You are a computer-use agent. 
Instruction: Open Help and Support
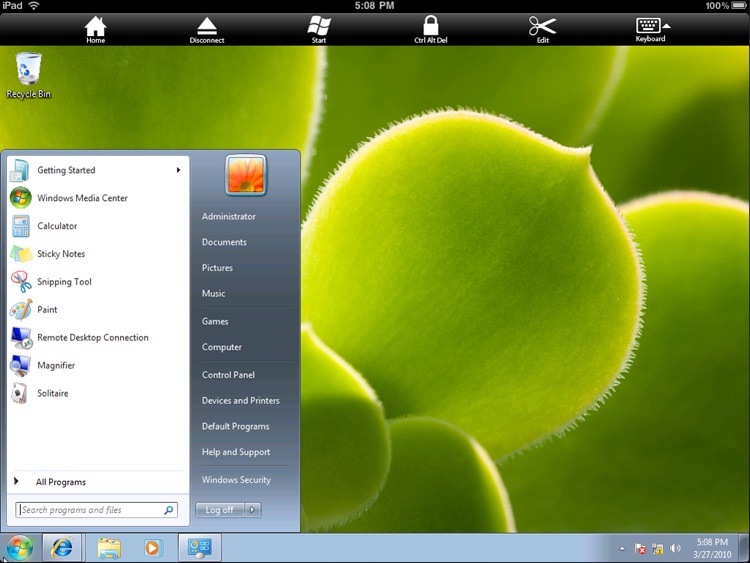(236, 452)
